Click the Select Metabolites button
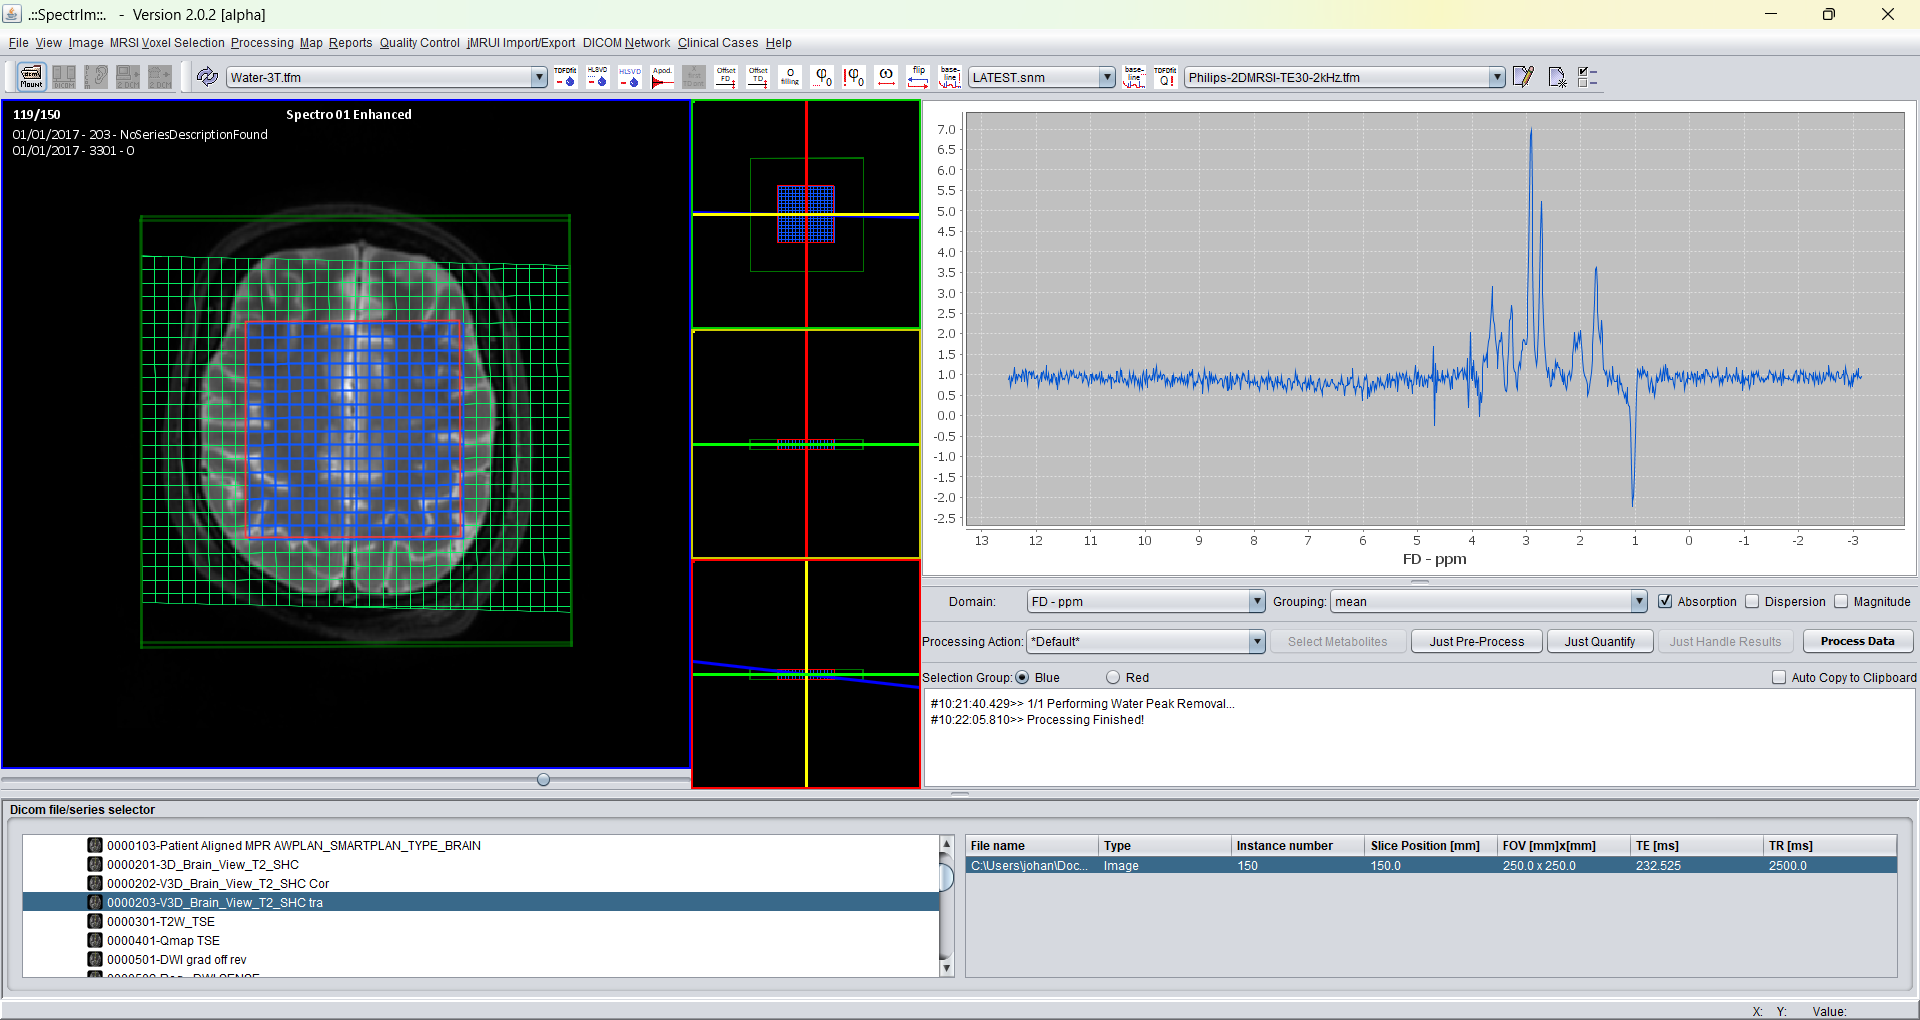 1337,641
